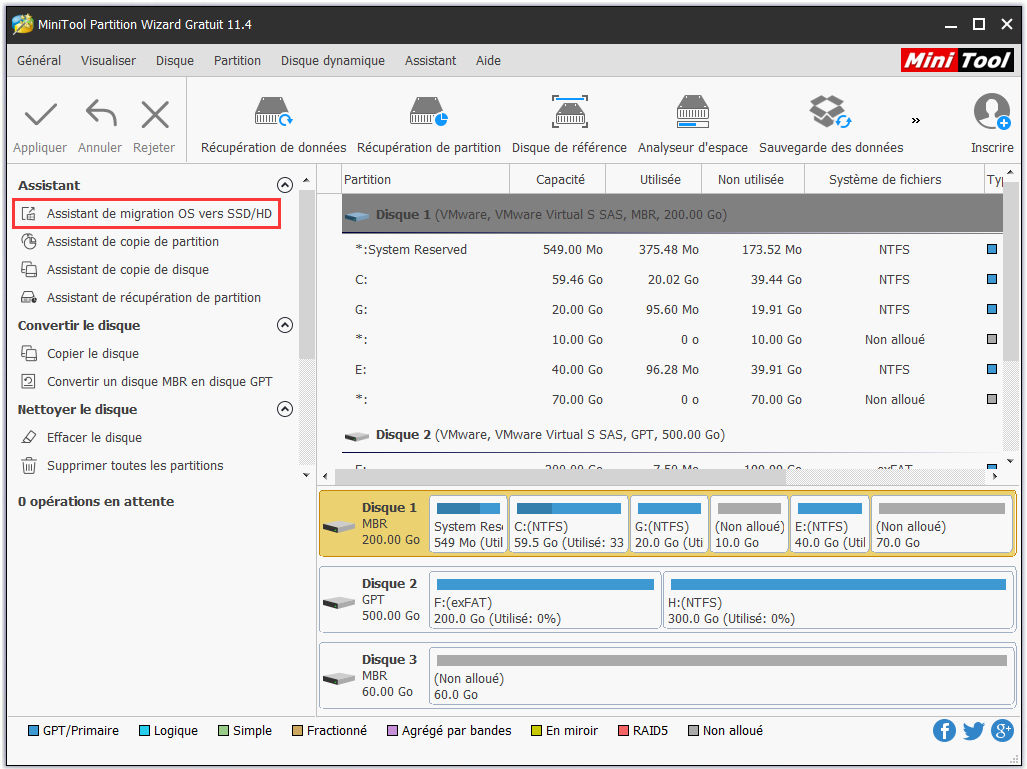Click the MiniTool logo
This screenshot has height=769, width=1027.
(x=957, y=60)
